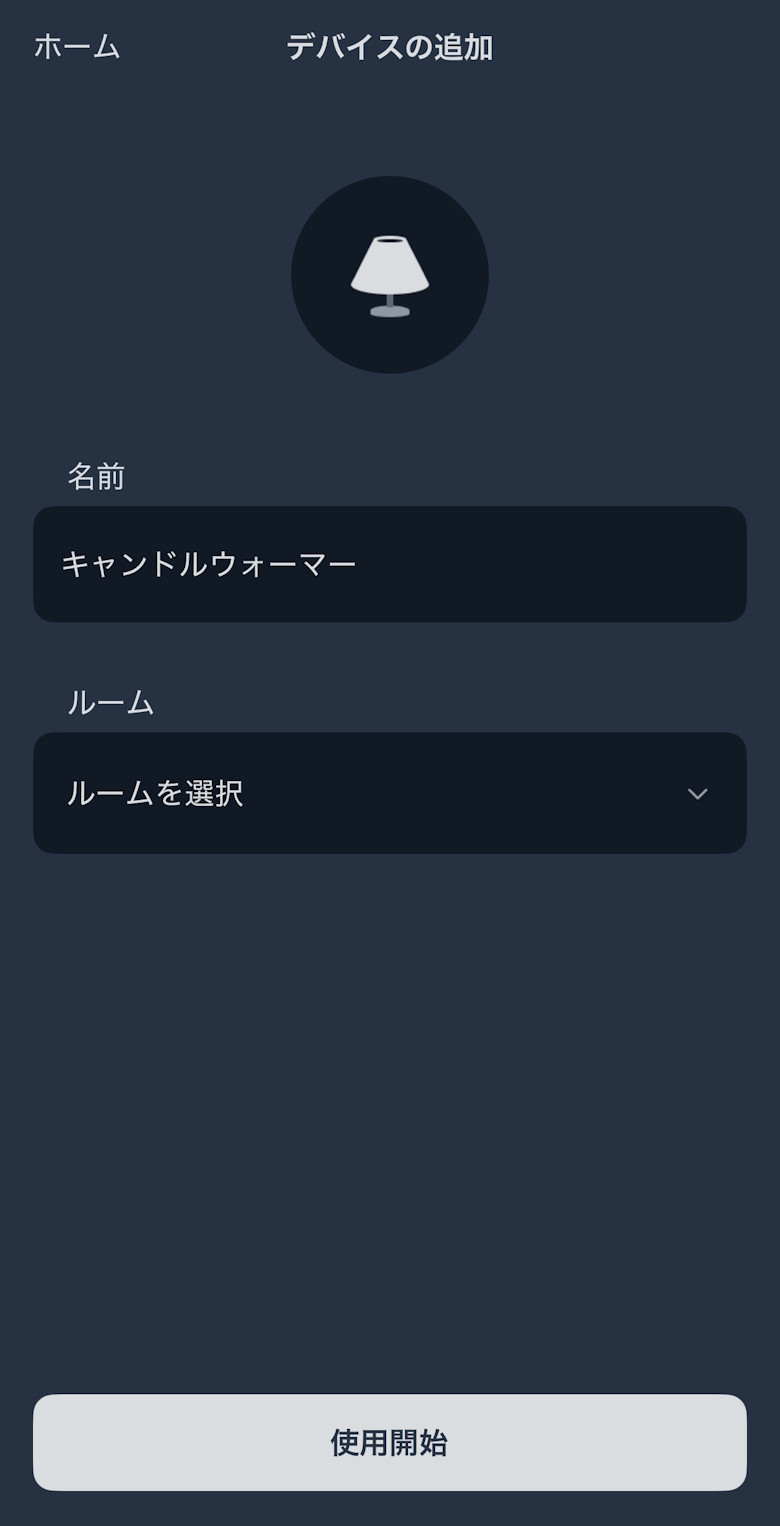Click the lamp shade of the device image
The width and height of the screenshot is (780, 1526).
pos(390,264)
